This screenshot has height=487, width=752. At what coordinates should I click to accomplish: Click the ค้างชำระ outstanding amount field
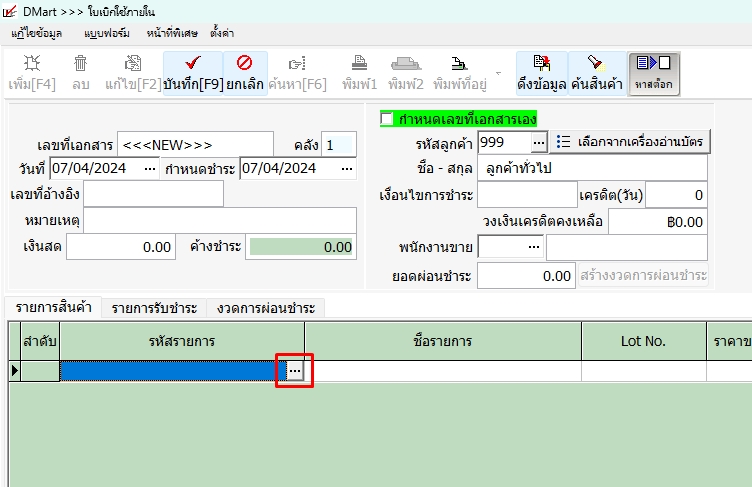(x=301, y=247)
